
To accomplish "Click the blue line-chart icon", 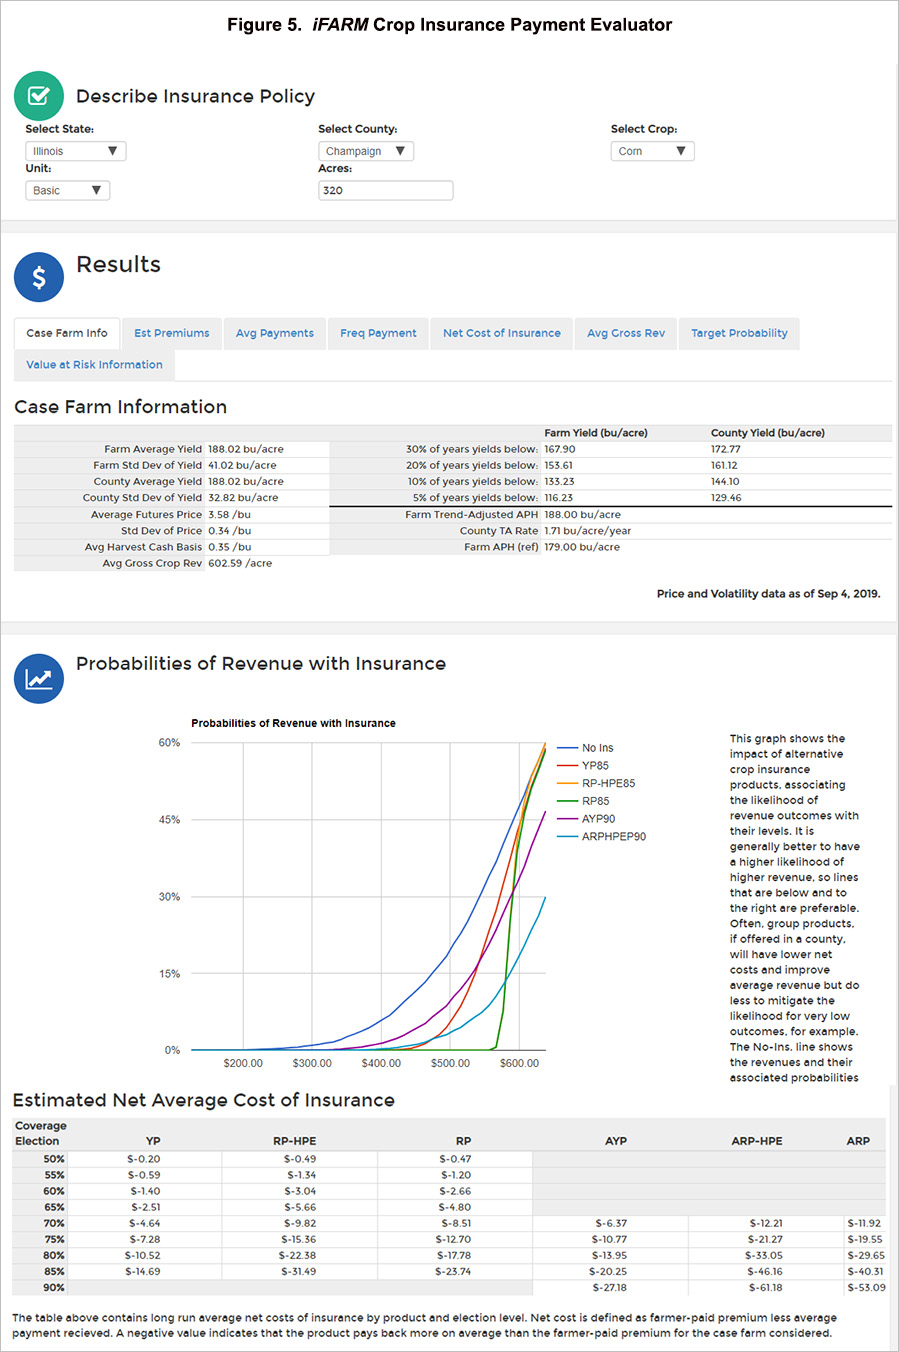I will 39,679.
